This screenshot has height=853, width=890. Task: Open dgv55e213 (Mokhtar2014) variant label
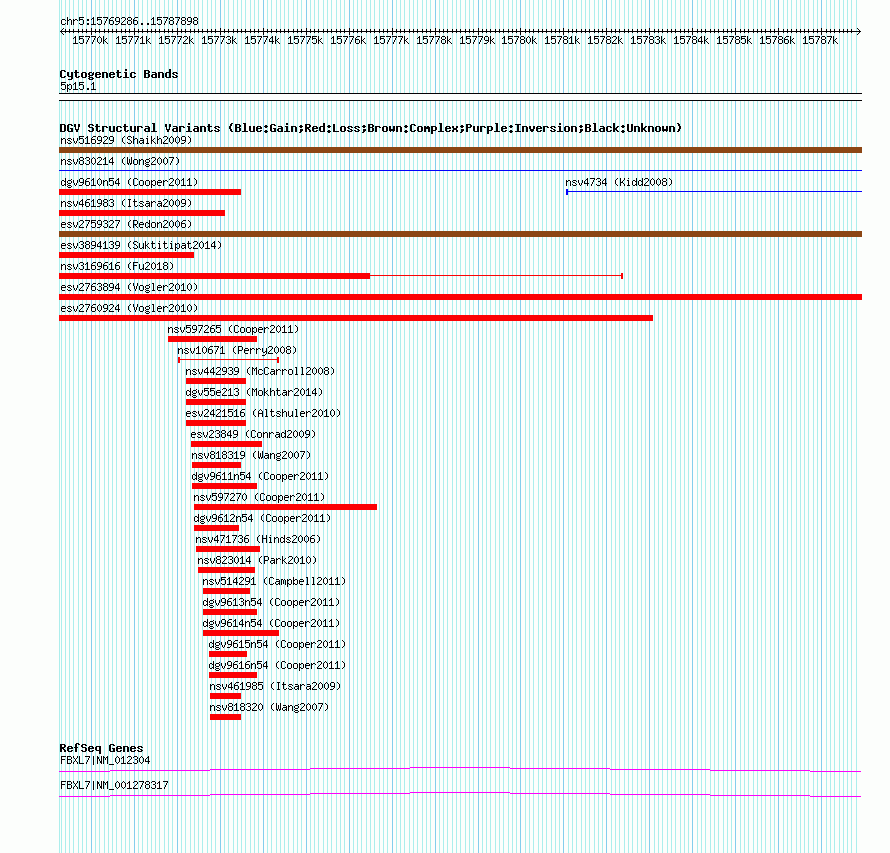coord(254,392)
